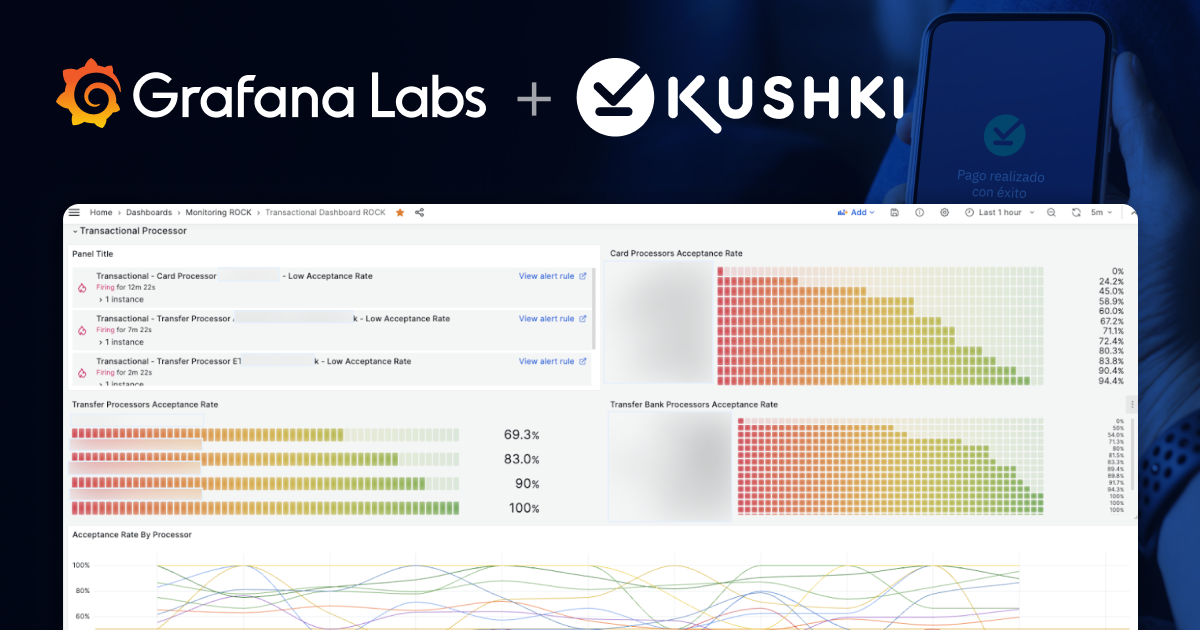Open the Last 1 hour time range dropdown
Screen dimensions: 1200x630
pos(1000,212)
